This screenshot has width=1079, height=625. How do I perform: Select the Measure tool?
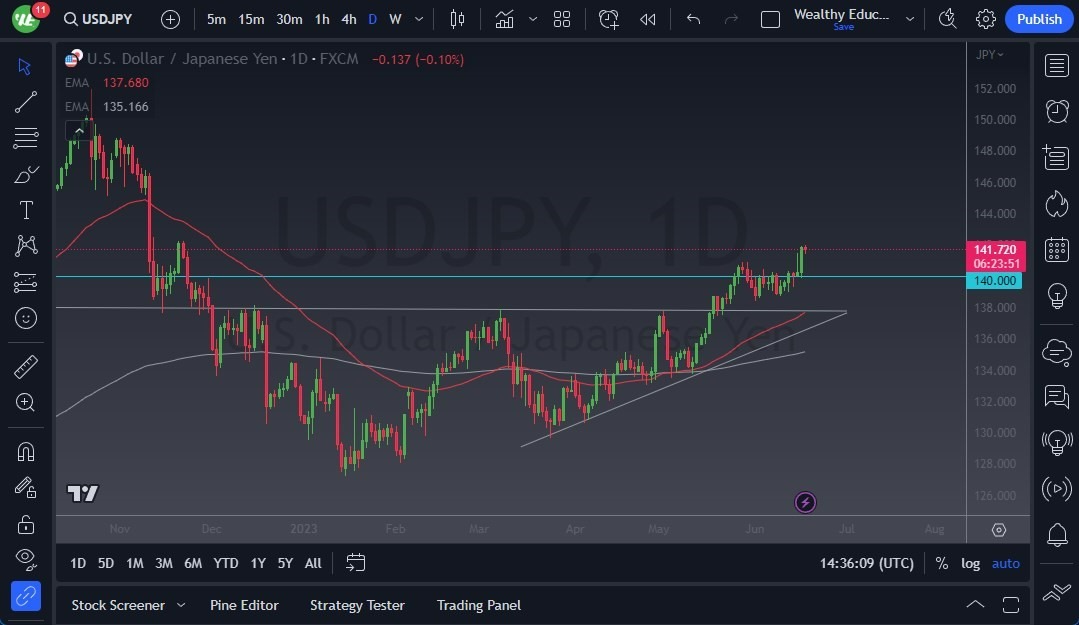(25, 366)
